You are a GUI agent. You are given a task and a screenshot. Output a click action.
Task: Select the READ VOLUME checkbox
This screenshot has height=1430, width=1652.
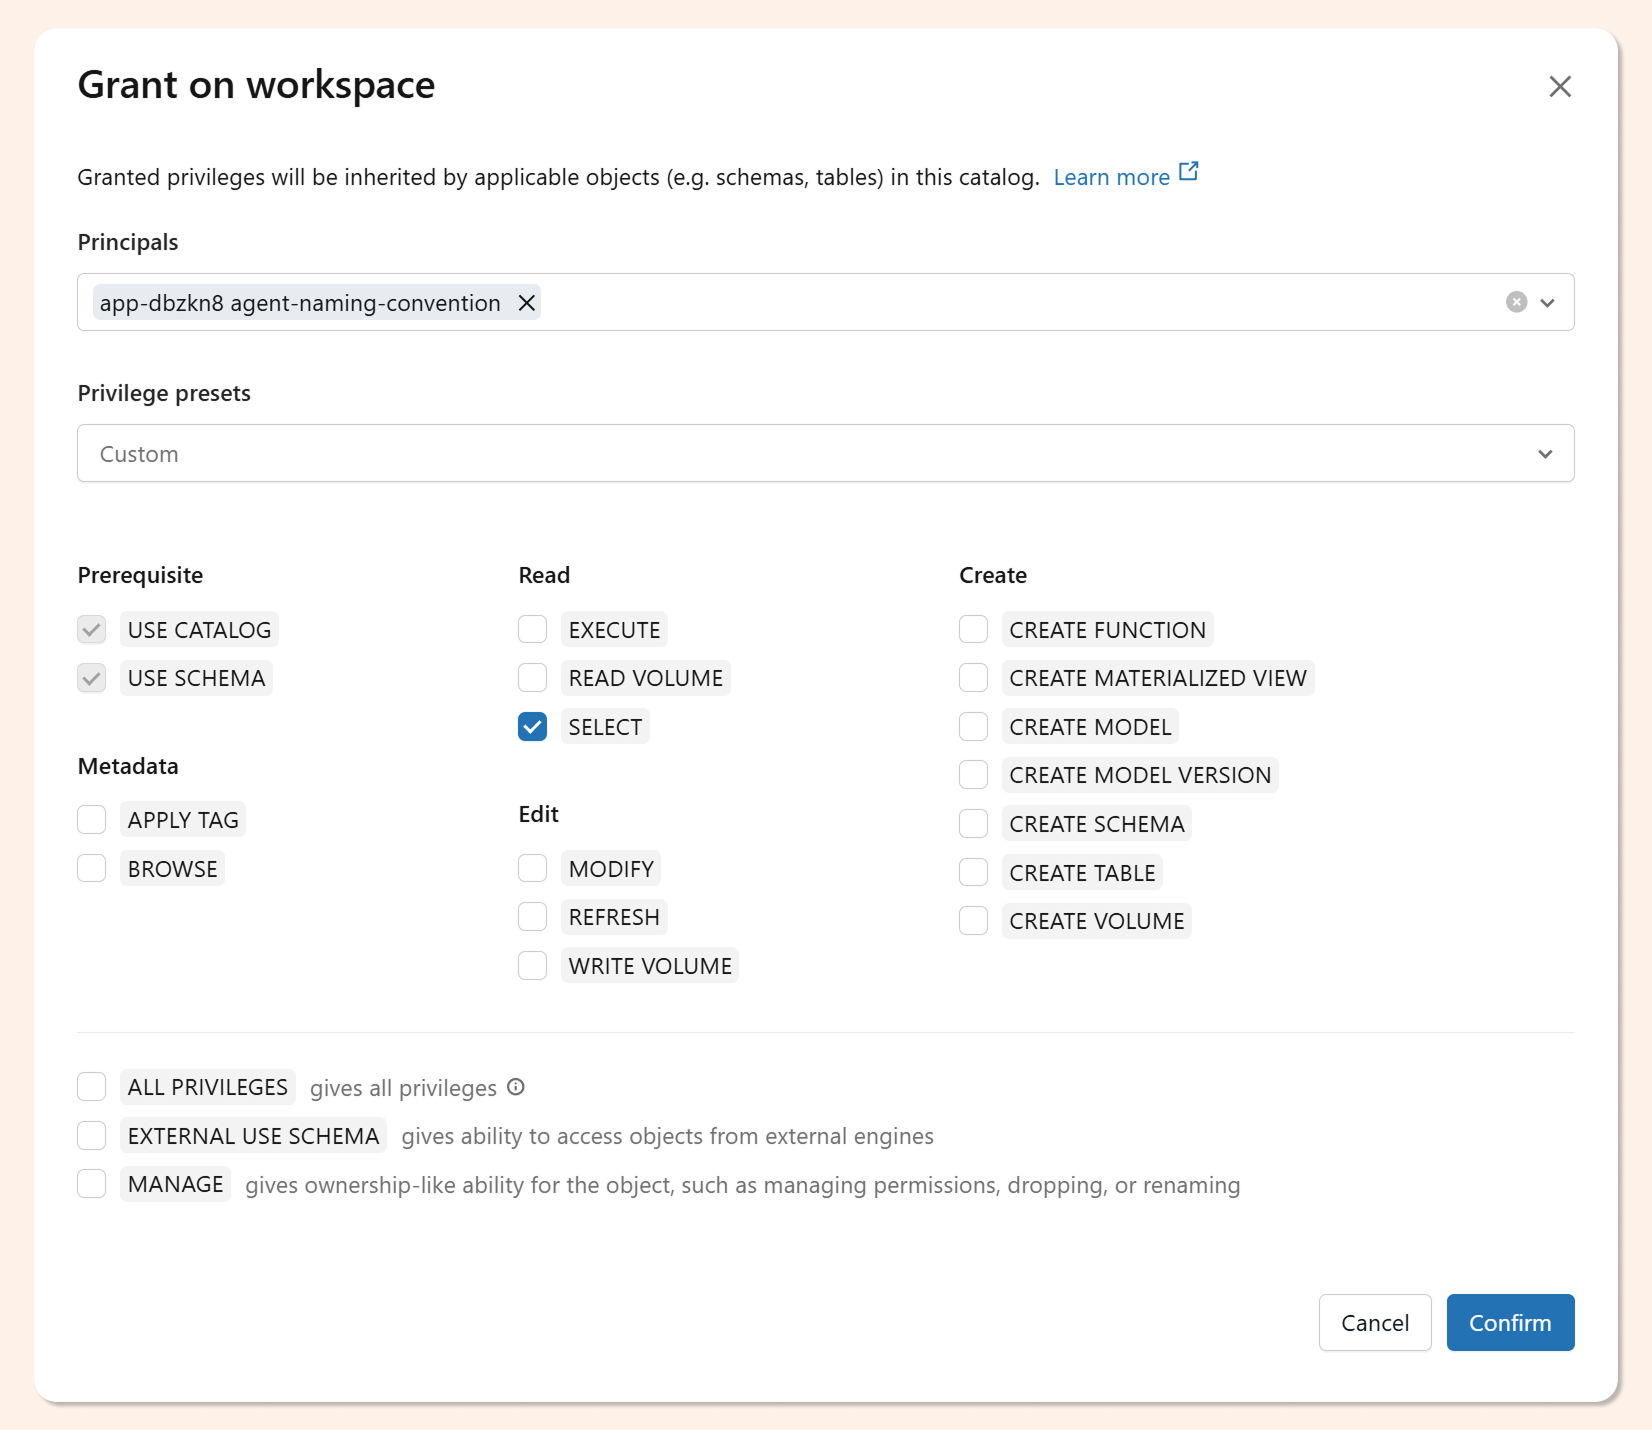533,678
